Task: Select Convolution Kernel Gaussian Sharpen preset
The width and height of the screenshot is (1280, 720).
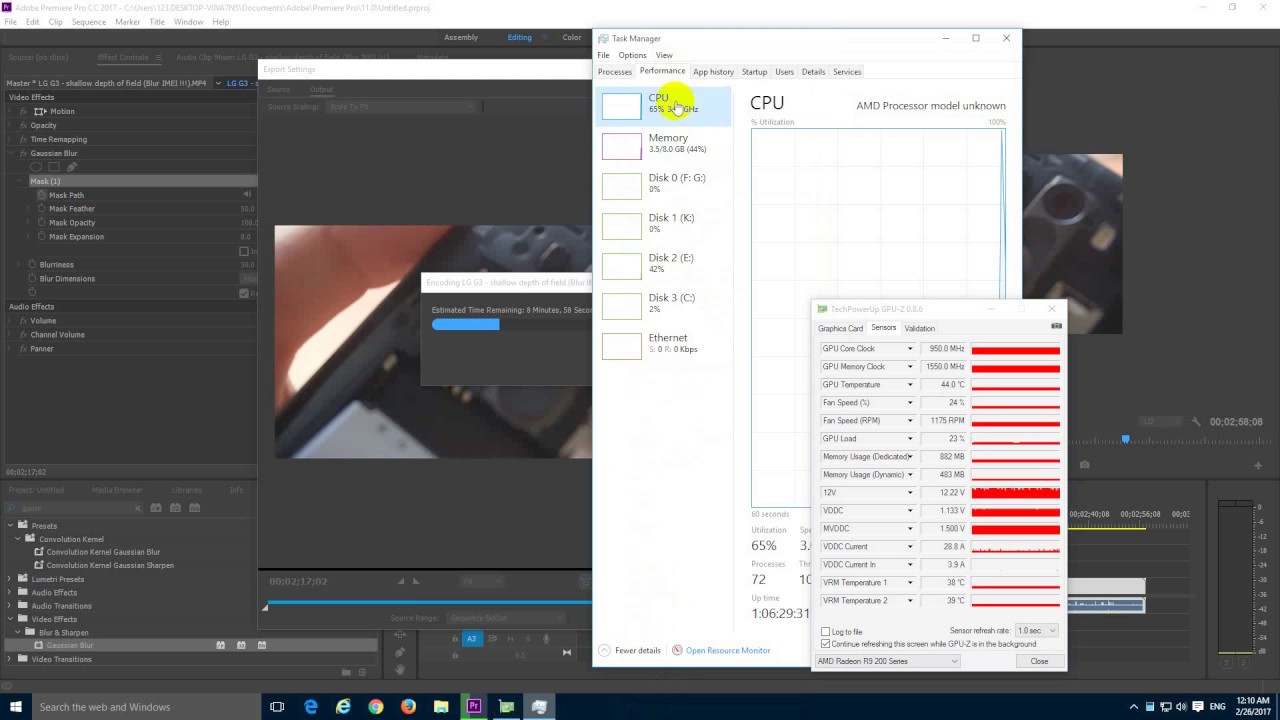Action: coord(110,565)
